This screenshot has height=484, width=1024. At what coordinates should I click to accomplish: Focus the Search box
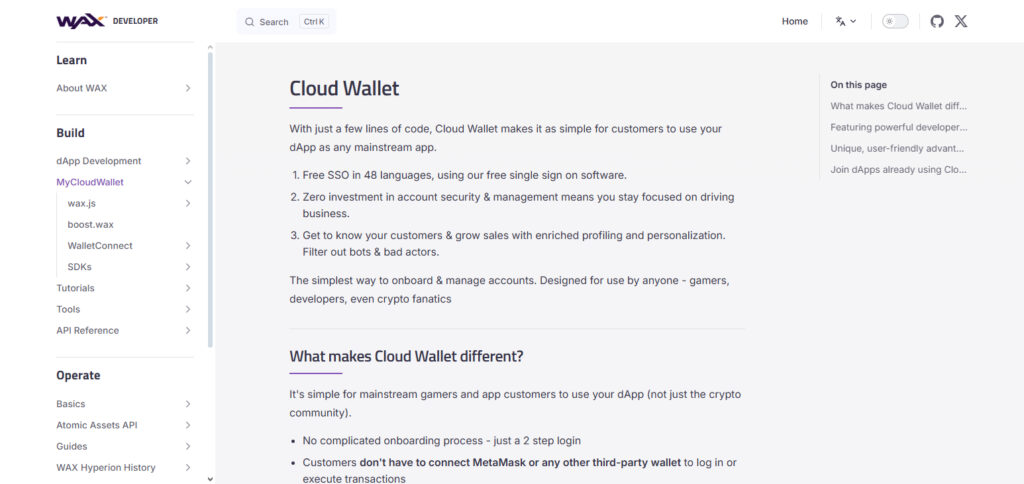(286, 22)
